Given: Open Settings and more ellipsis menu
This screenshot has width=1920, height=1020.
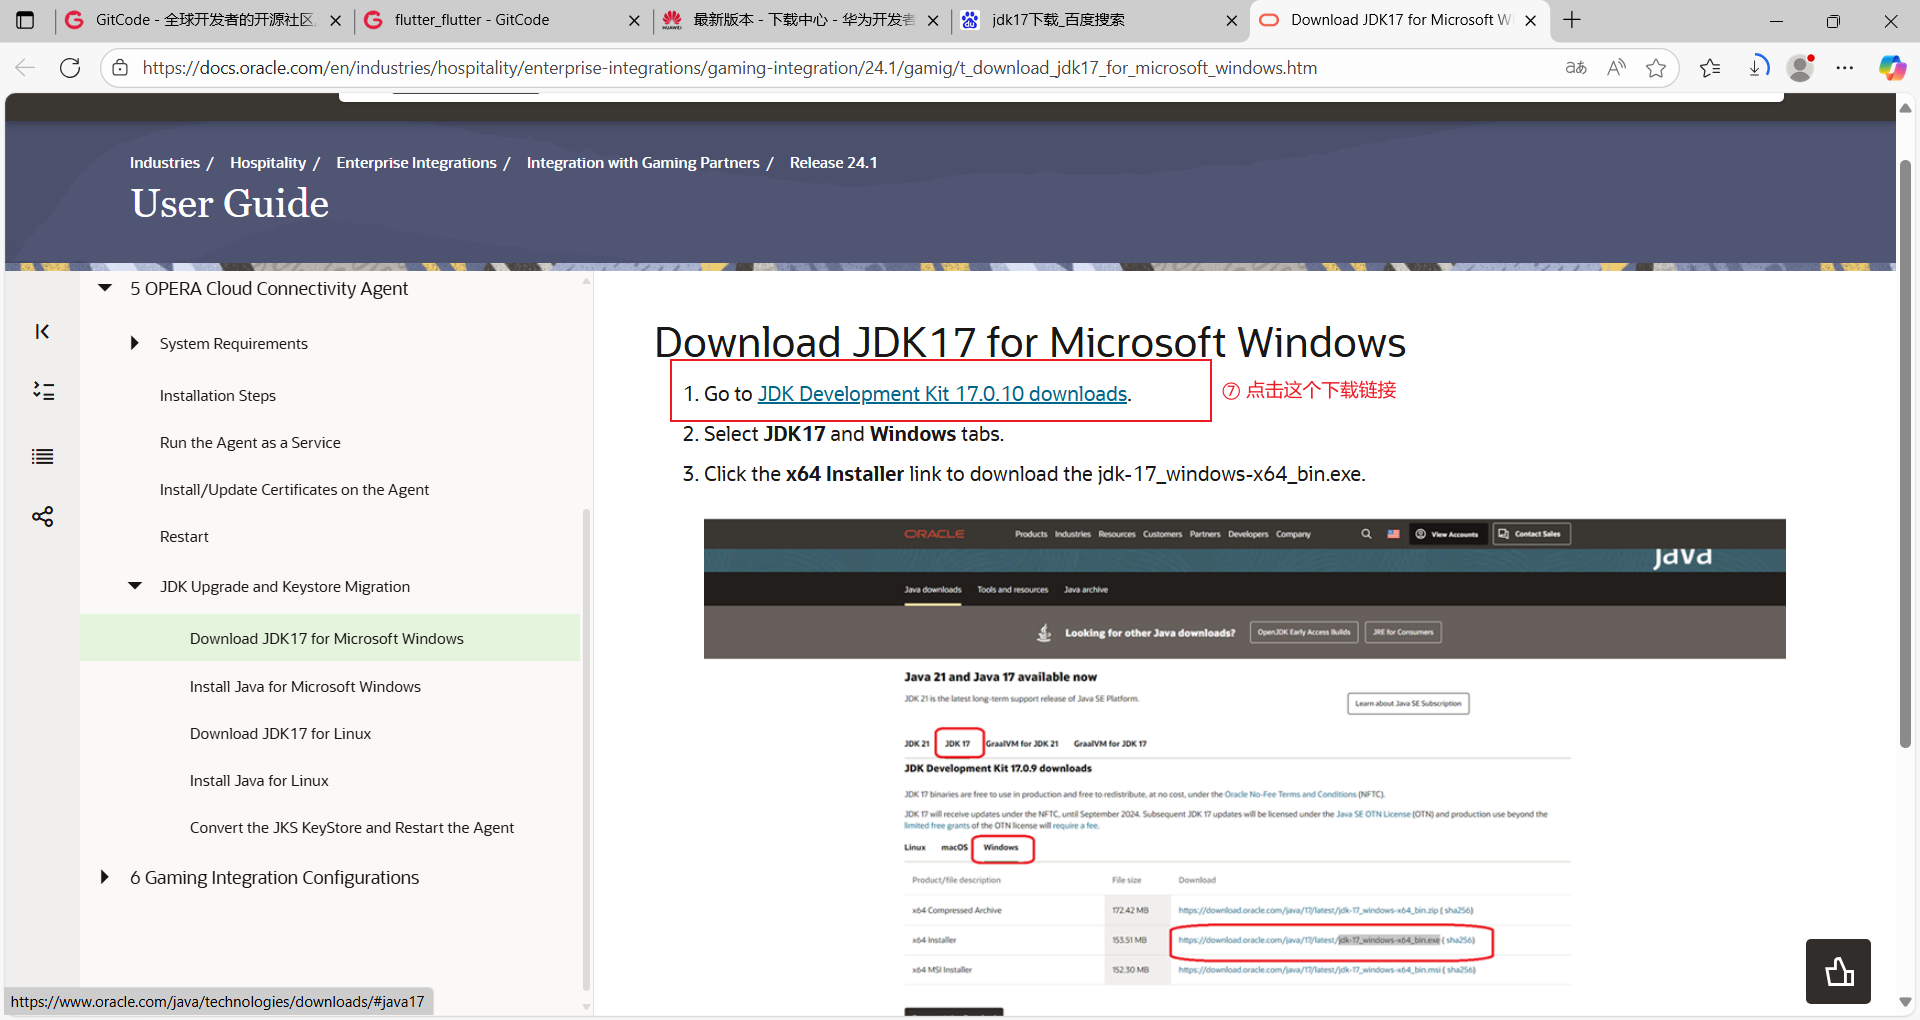Looking at the screenshot, I should coord(1845,68).
